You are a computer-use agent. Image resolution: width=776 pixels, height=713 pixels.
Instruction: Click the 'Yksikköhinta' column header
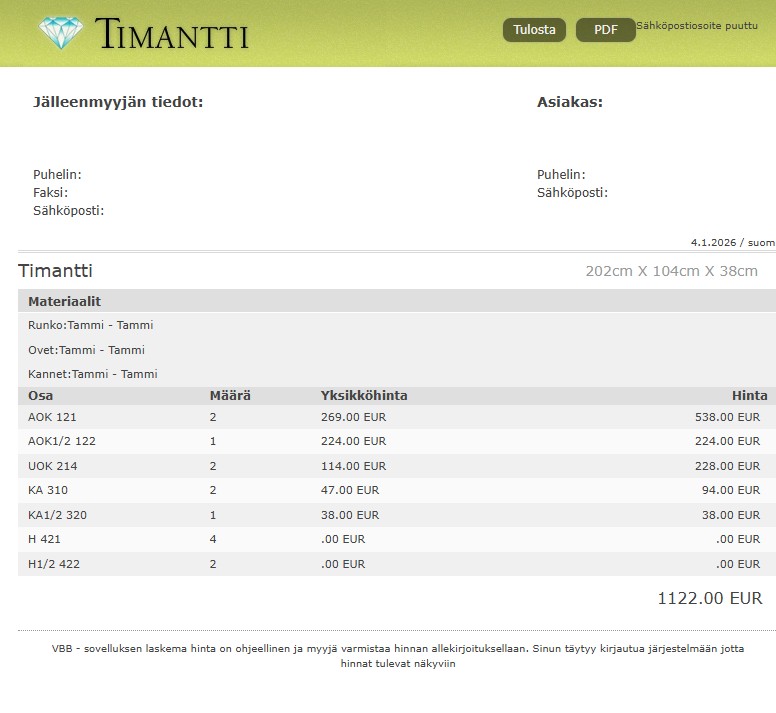tap(364, 396)
